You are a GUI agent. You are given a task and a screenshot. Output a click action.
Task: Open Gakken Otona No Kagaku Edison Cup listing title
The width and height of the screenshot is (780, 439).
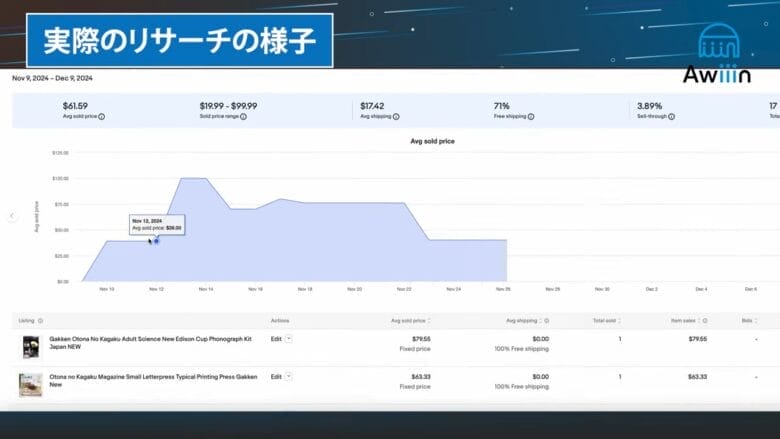click(x=150, y=343)
